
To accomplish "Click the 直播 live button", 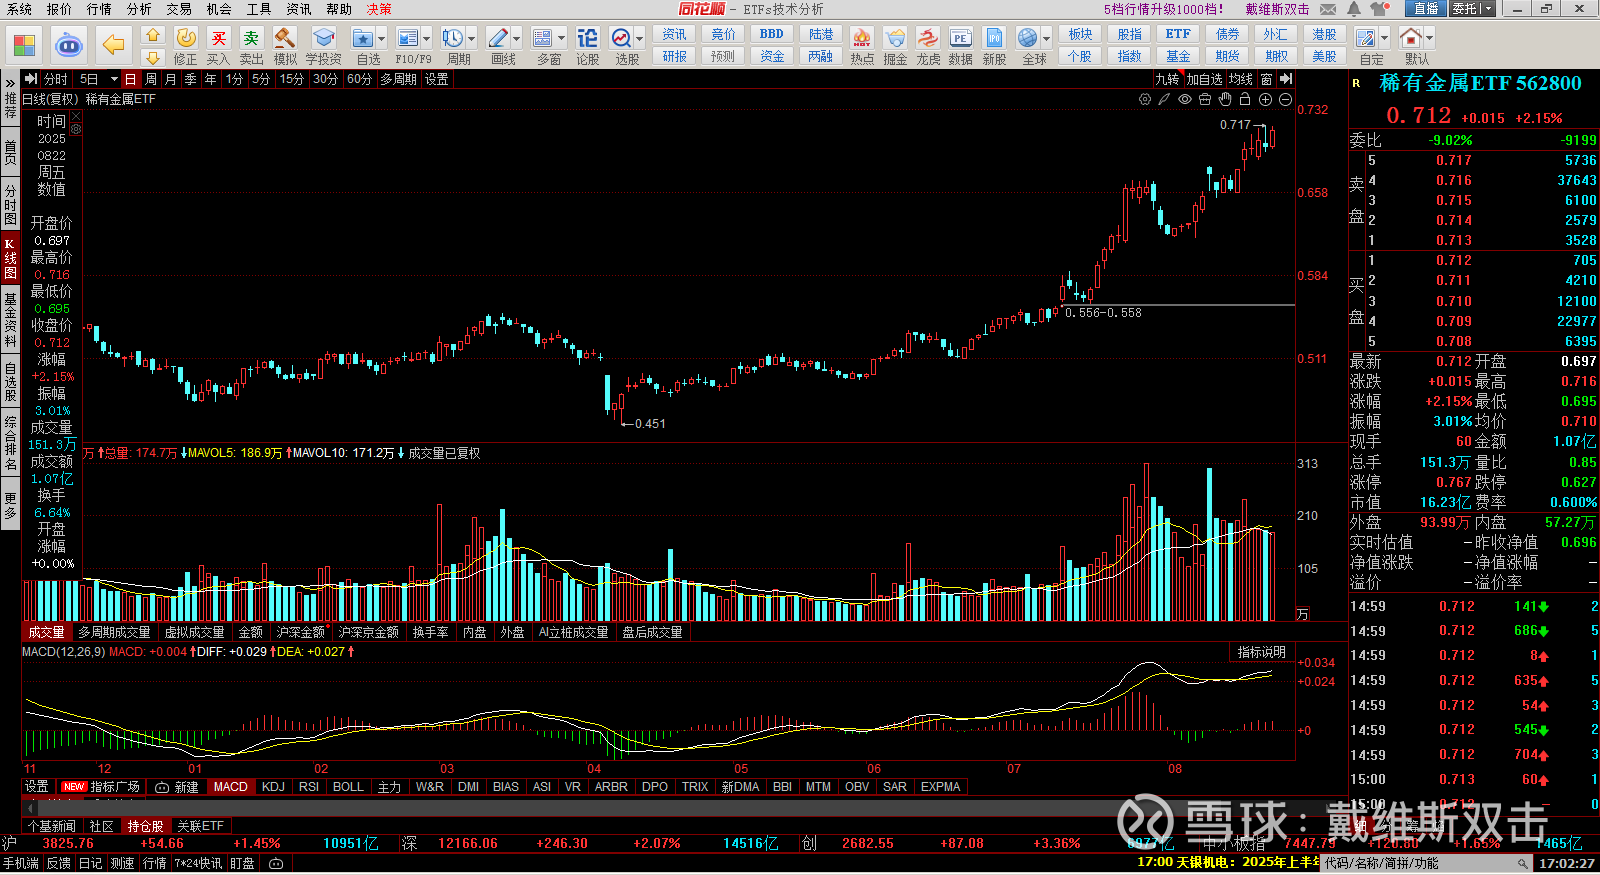I will coord(1425,9).
